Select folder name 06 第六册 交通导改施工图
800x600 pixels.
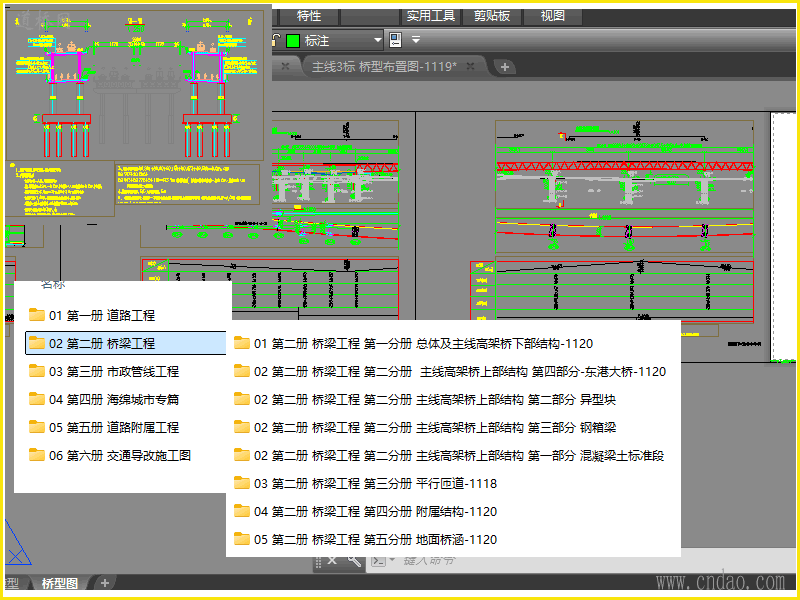(120, 456)
